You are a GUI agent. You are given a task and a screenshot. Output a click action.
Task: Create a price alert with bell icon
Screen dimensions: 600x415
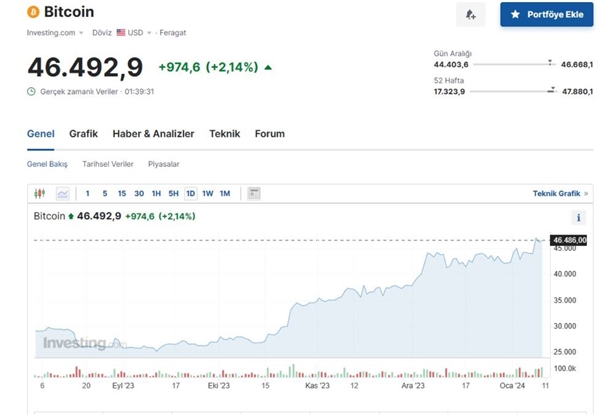(471, 15)
